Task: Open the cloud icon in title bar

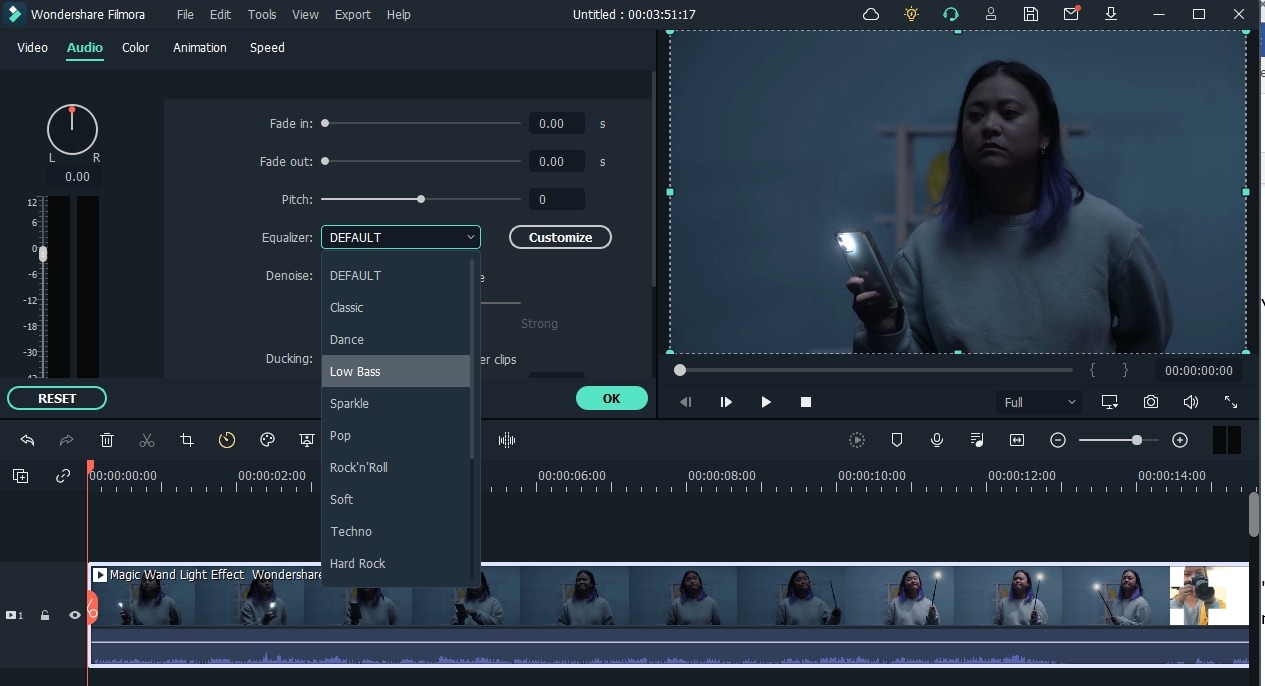Action: click(x=871, y=14)
